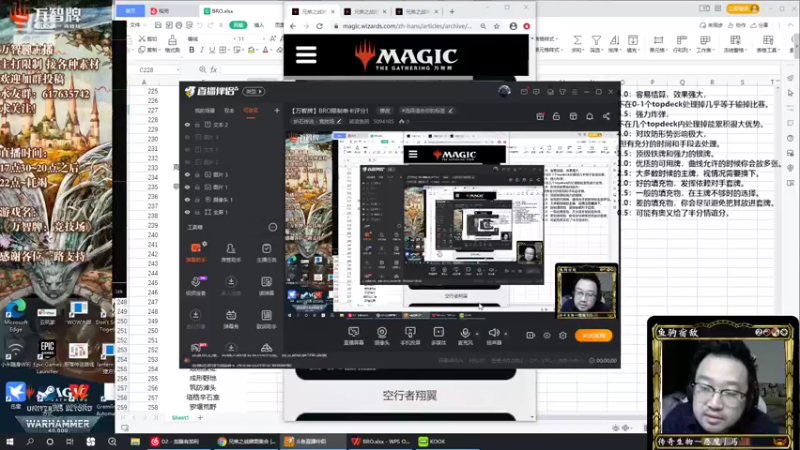
Task: Toggle visibility of layer 图片 4
Action: pyautogui.click(x=188, y=137)
